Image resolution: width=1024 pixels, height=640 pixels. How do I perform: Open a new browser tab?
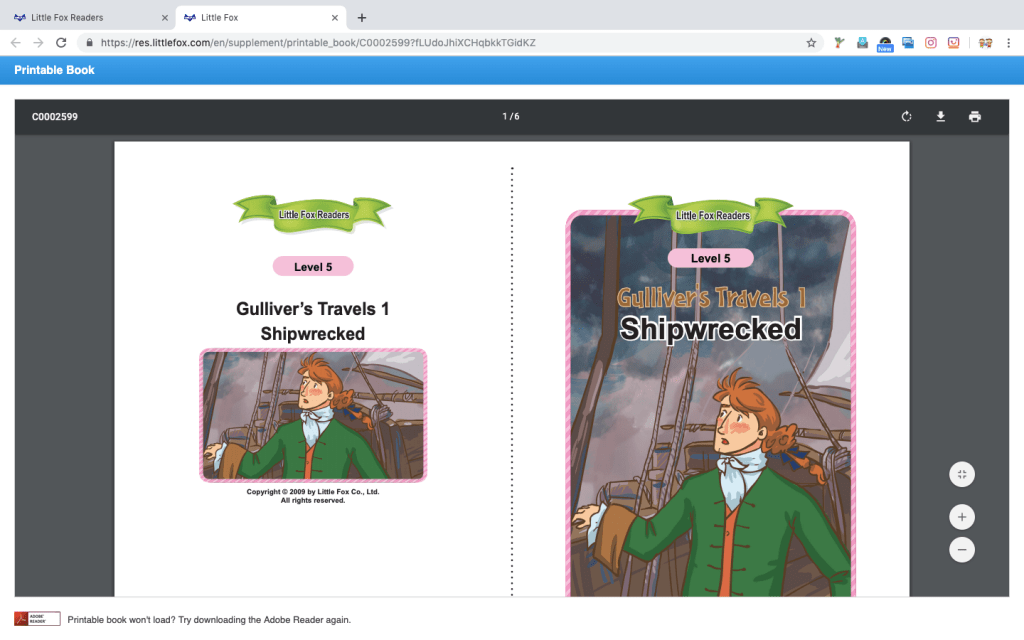[x=362, y=17]
